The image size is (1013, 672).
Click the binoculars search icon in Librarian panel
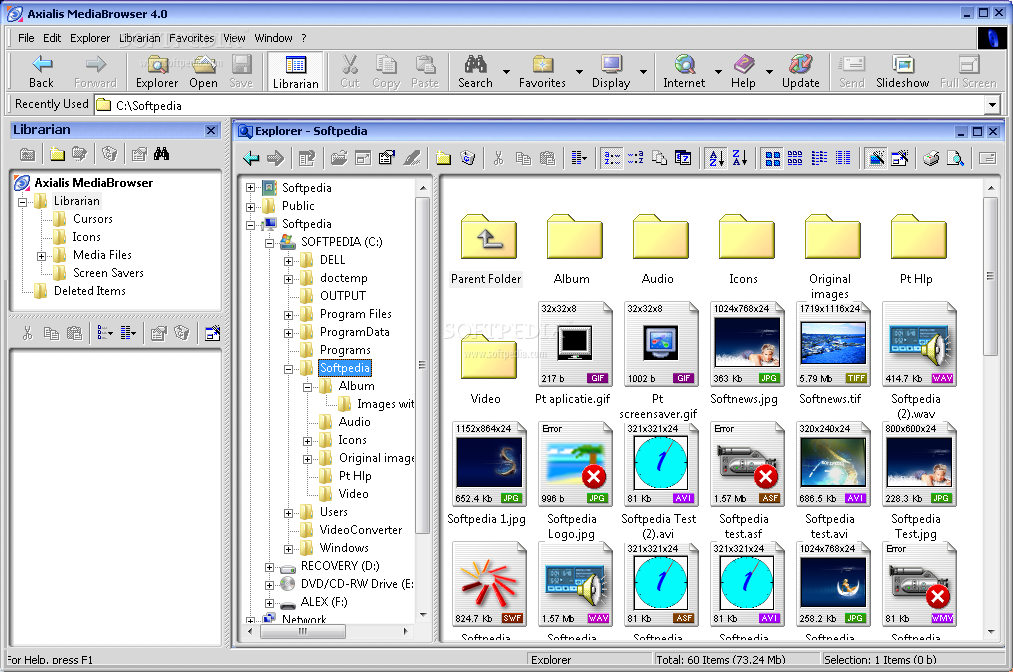click(x=162, y=154)
